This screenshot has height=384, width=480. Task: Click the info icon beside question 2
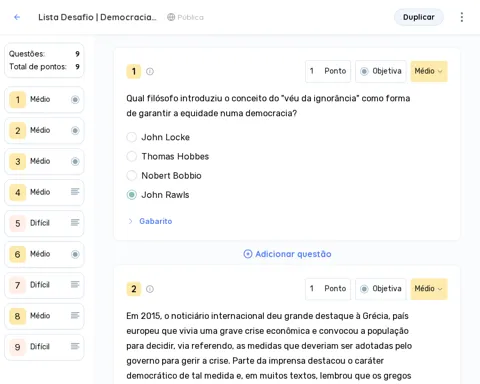click(x=150, y=289)
